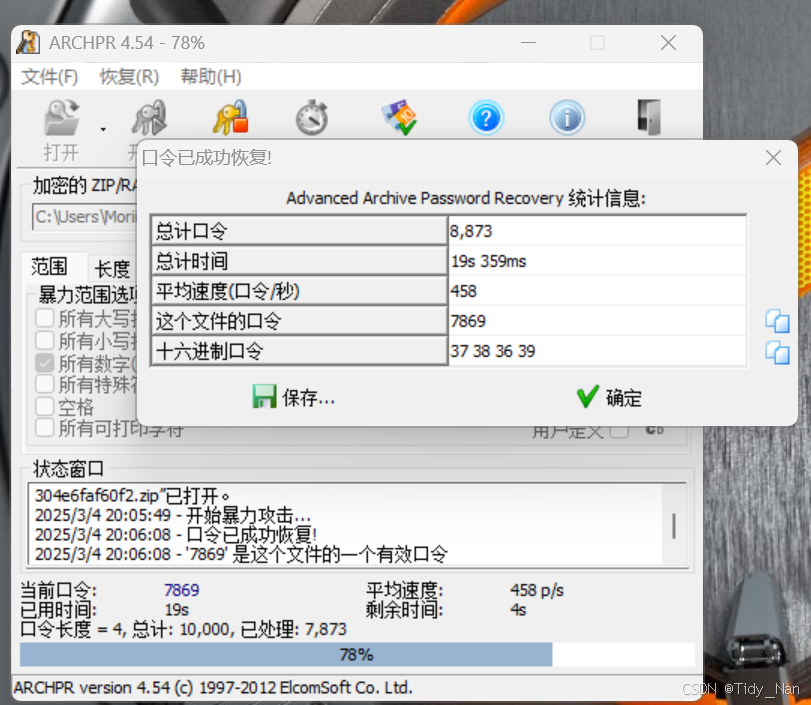
Task: Toggle the 空格 checkbox
Action: tap(44, 407)
